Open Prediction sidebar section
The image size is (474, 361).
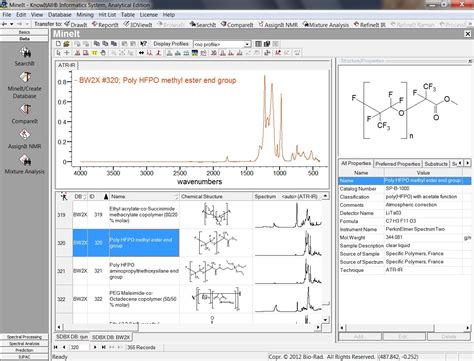pos(24,350)
